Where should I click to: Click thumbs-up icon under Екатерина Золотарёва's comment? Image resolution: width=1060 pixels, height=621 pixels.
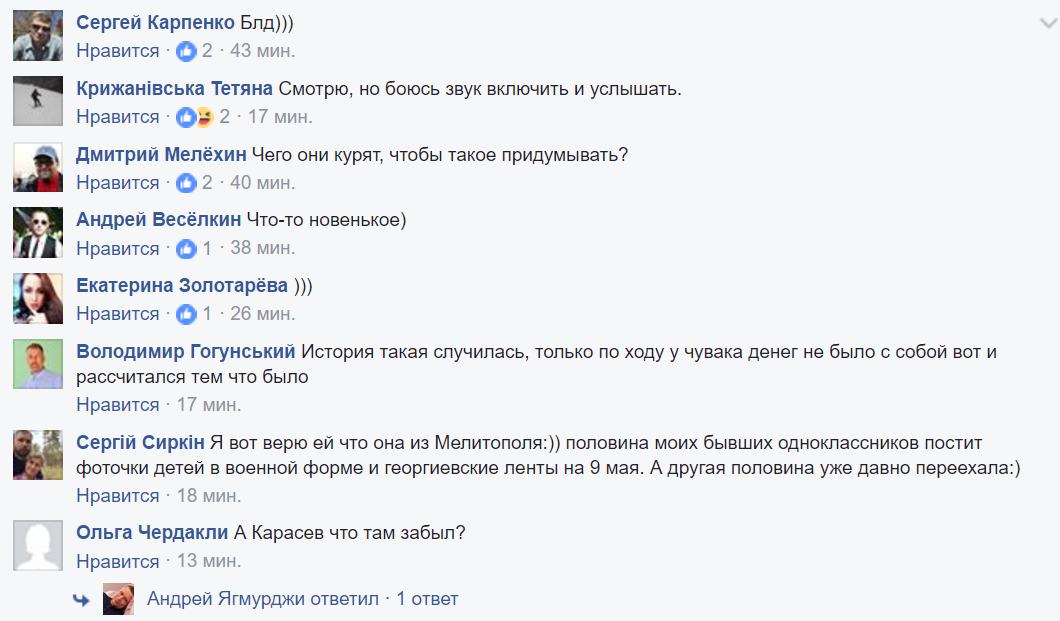tap(186, 314)
